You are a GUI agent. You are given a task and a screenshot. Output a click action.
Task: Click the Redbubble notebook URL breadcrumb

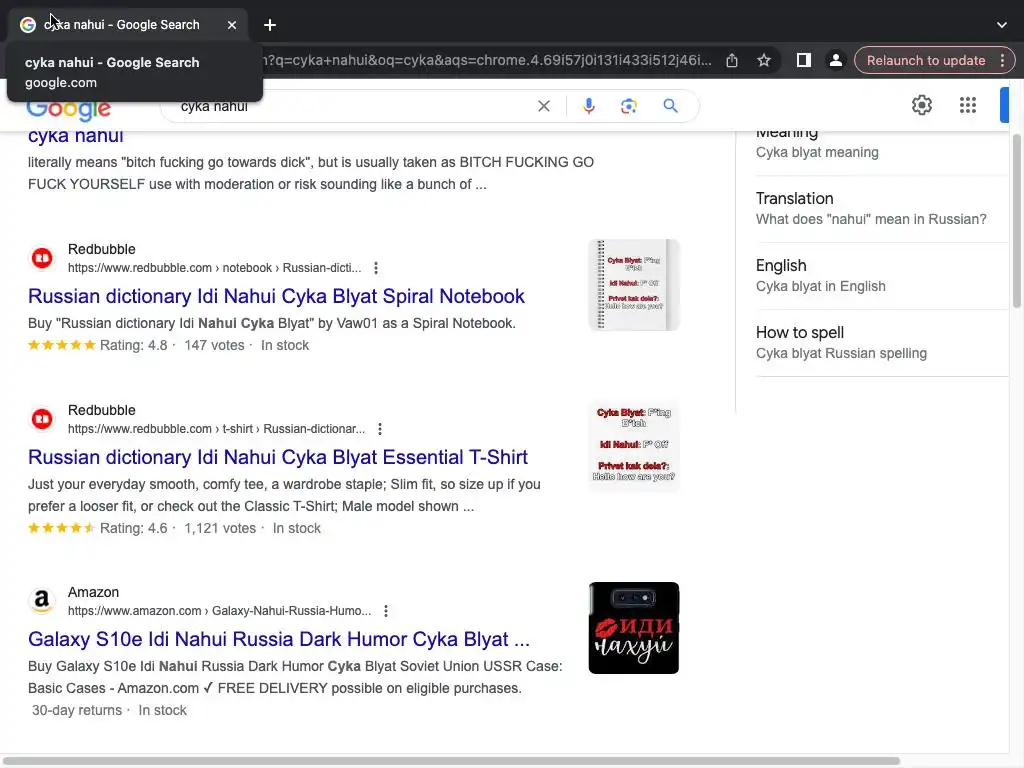(214, 268)
